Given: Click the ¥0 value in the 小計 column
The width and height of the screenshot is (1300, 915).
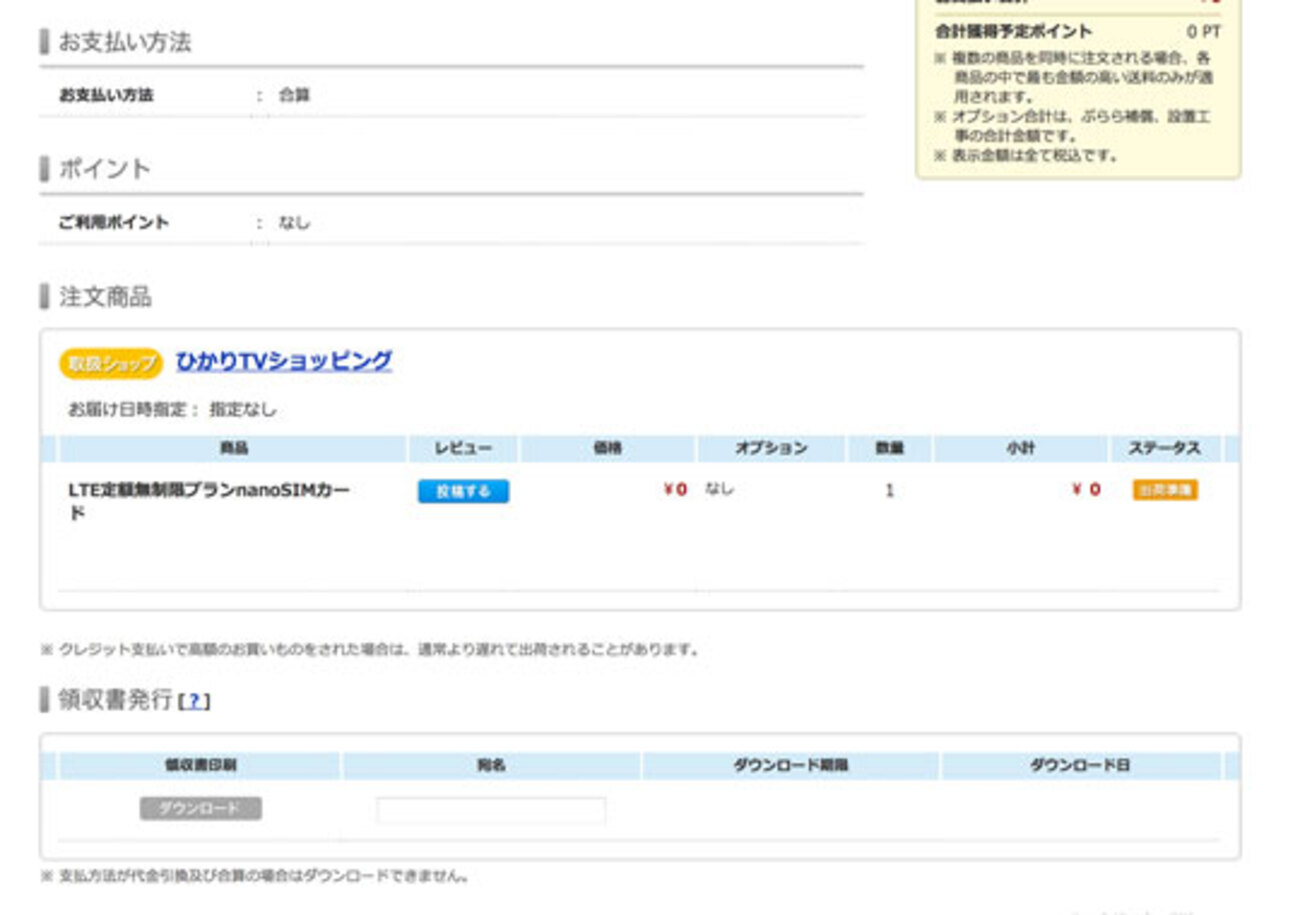Looking at the screenshot, I should click(1086, 490).
